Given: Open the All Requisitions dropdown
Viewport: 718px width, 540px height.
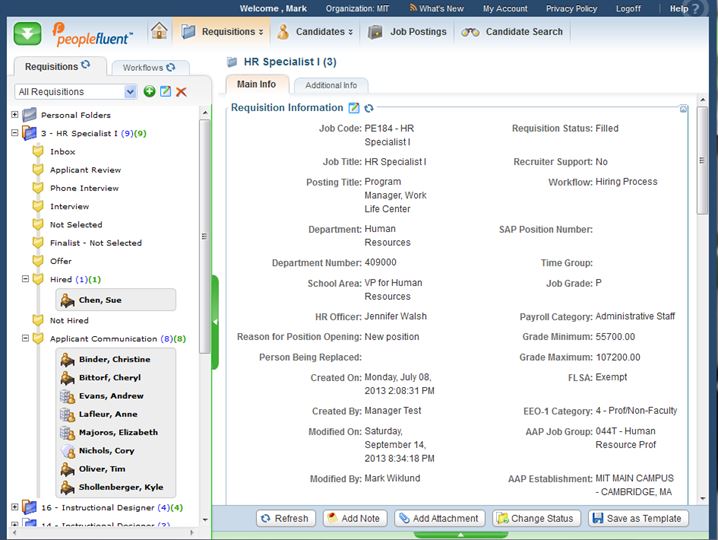Looking at the screenshot, I should click(130, 92).
